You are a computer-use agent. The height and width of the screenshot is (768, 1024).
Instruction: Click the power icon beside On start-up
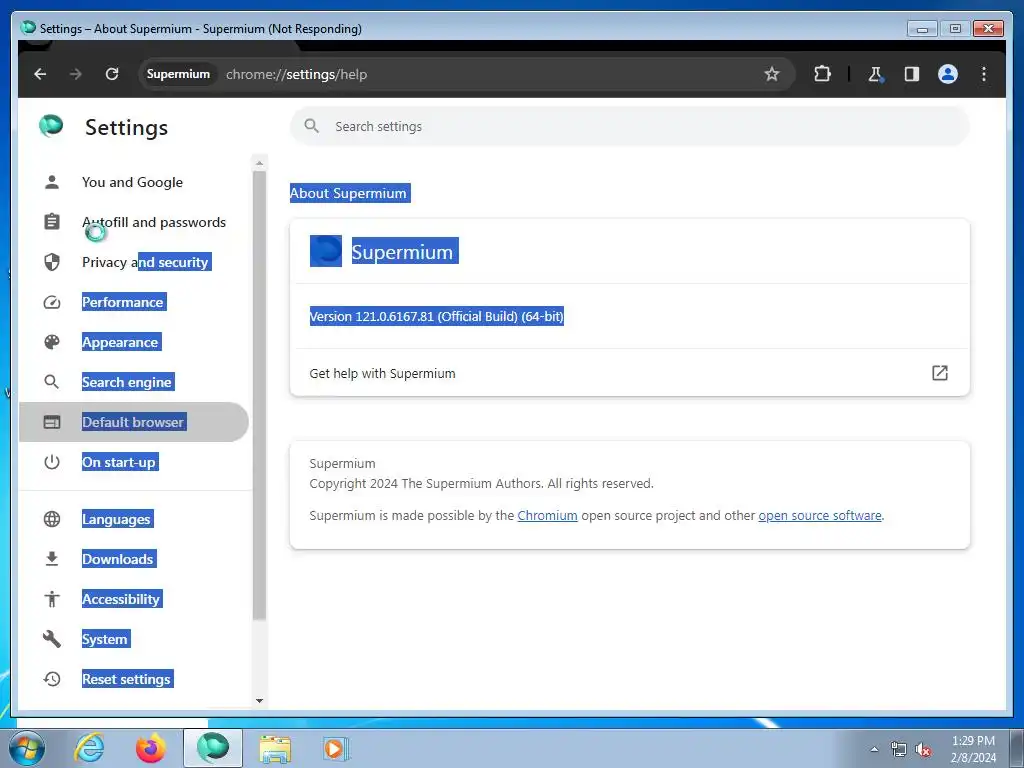coord(52,462)
